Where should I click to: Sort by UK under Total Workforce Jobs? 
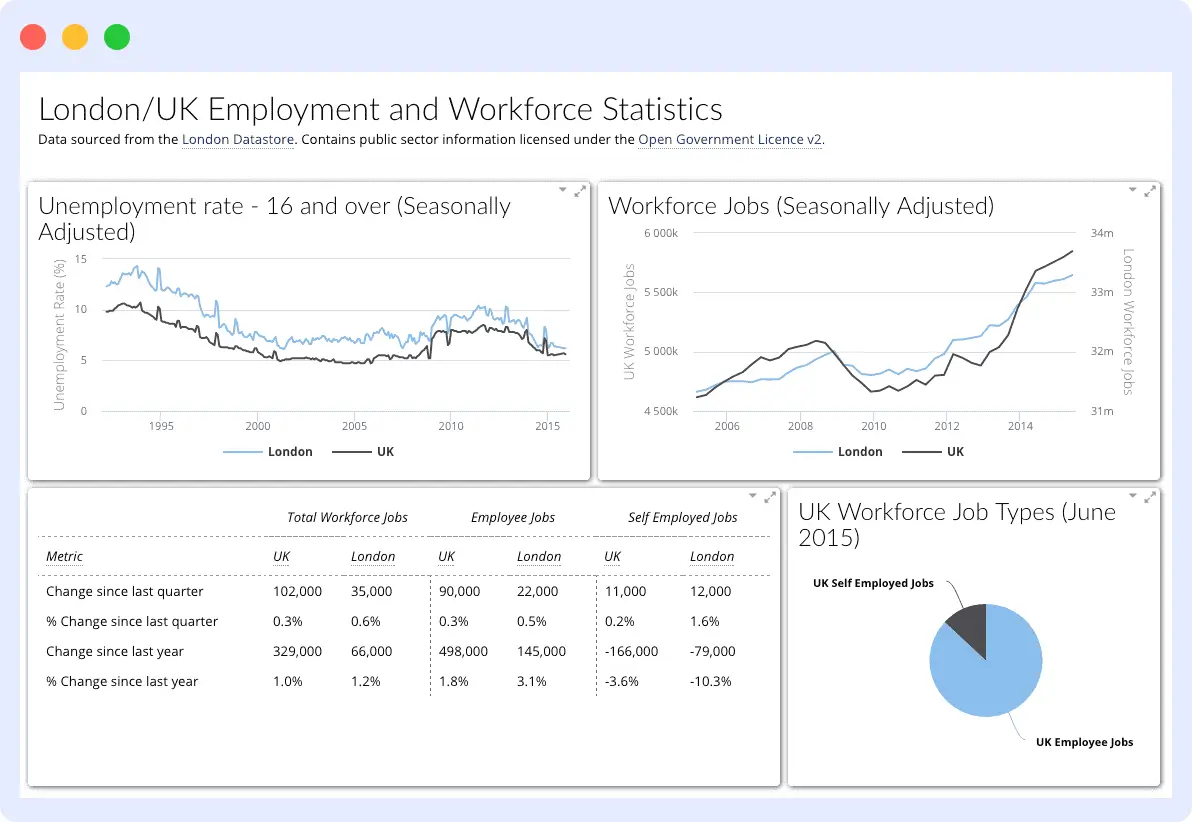pos(281,557)
